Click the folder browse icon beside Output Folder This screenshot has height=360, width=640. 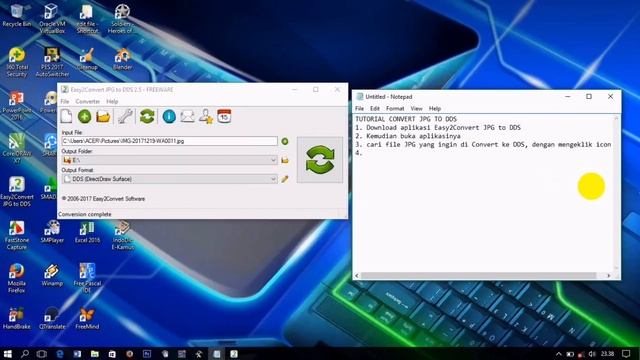pyautogui.click(x=285, y=160)
